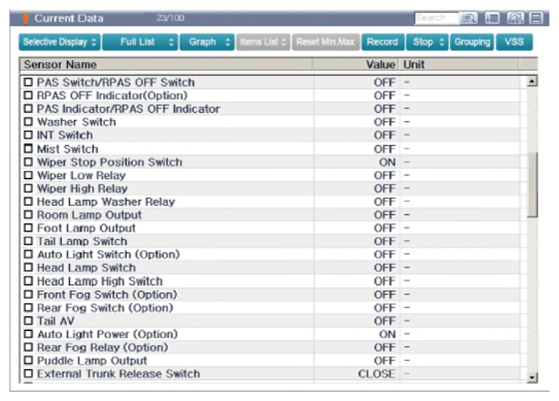Open the list view icon in title bar

(492, 18)
